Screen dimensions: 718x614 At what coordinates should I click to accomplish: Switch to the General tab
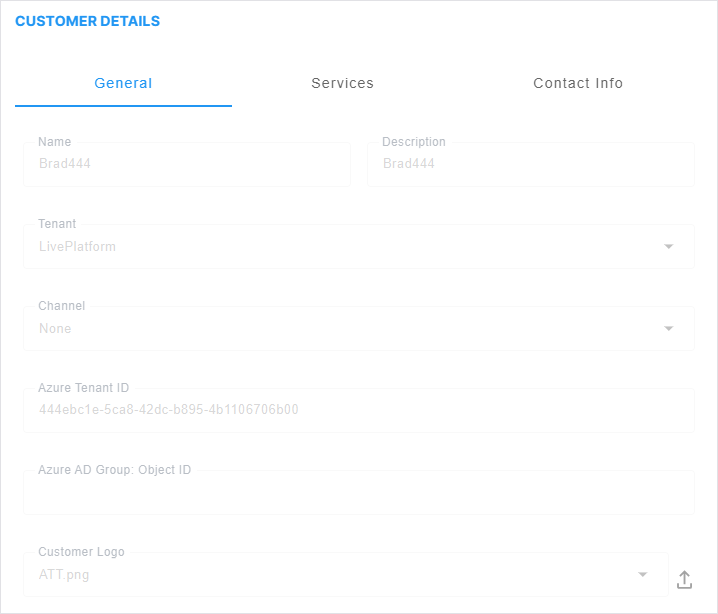123,84
